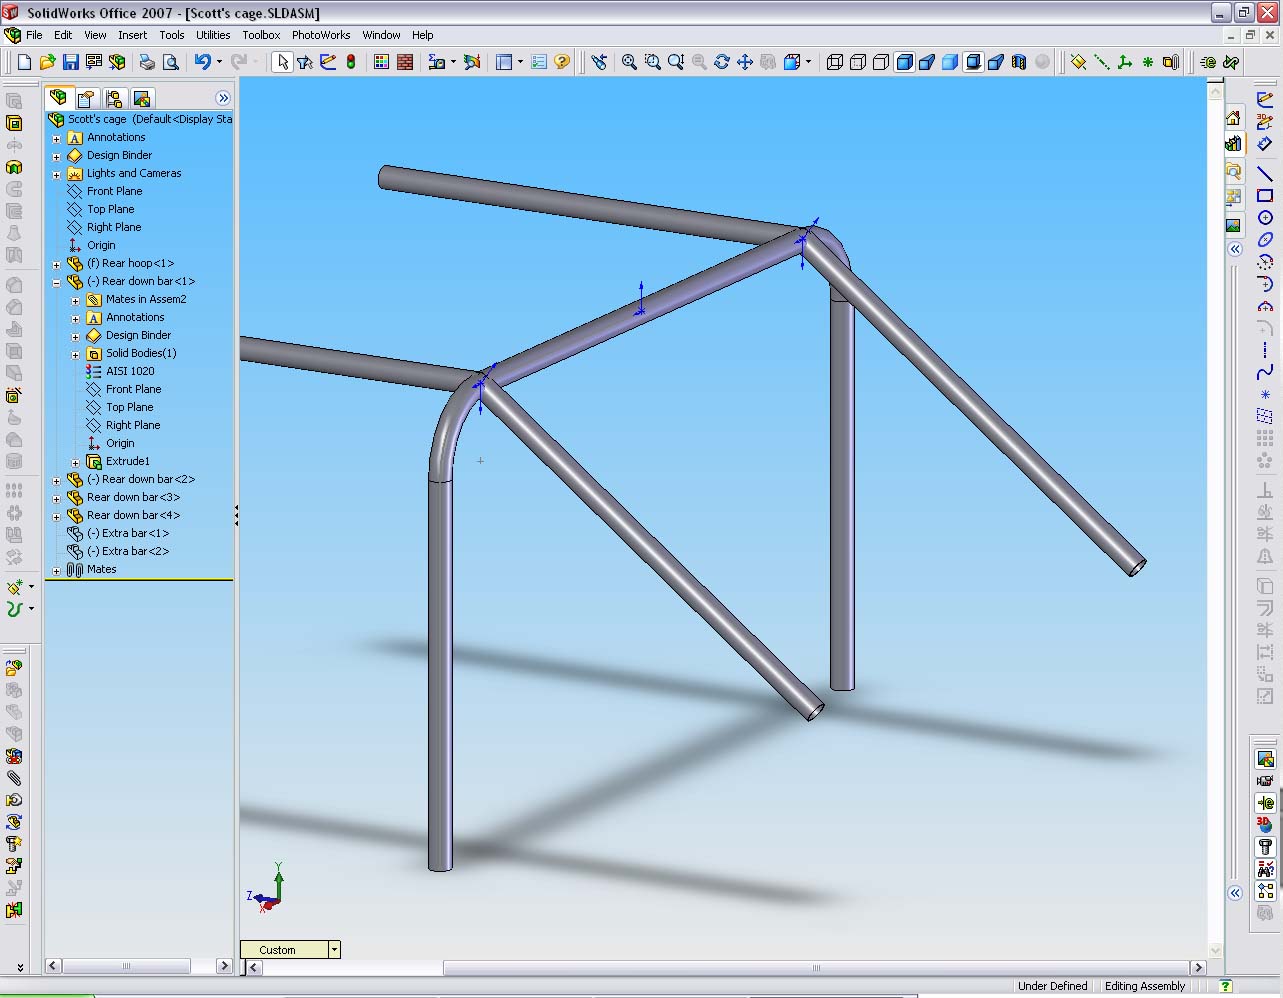Screen dimensions: 1283x998
Task: Click the Save icon in toolbar
Action: (x=70, y=62)
